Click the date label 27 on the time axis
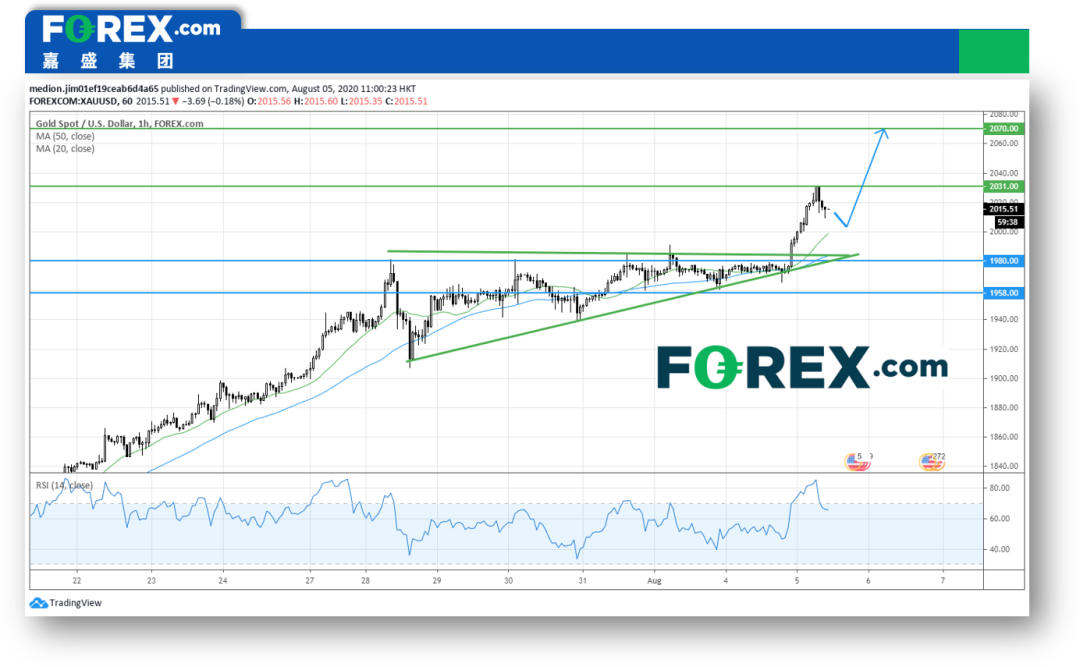 [x=310, y=581]
